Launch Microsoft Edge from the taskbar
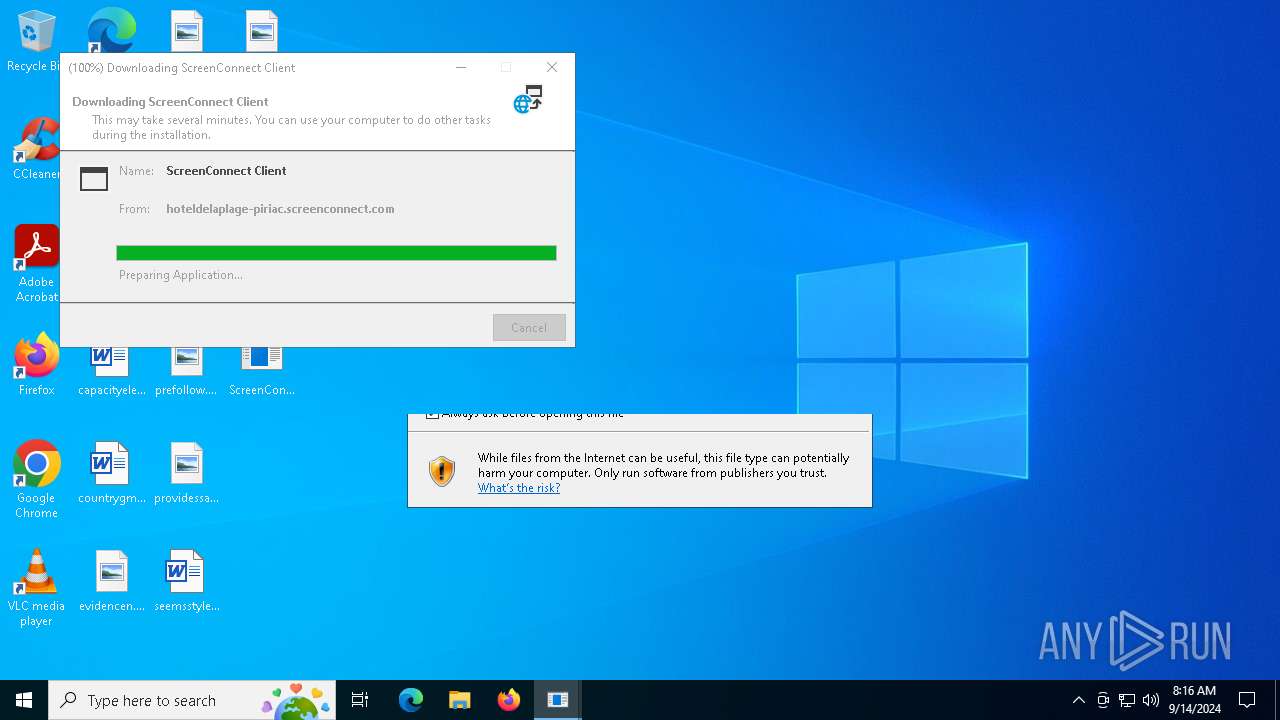 coord(411,700)
